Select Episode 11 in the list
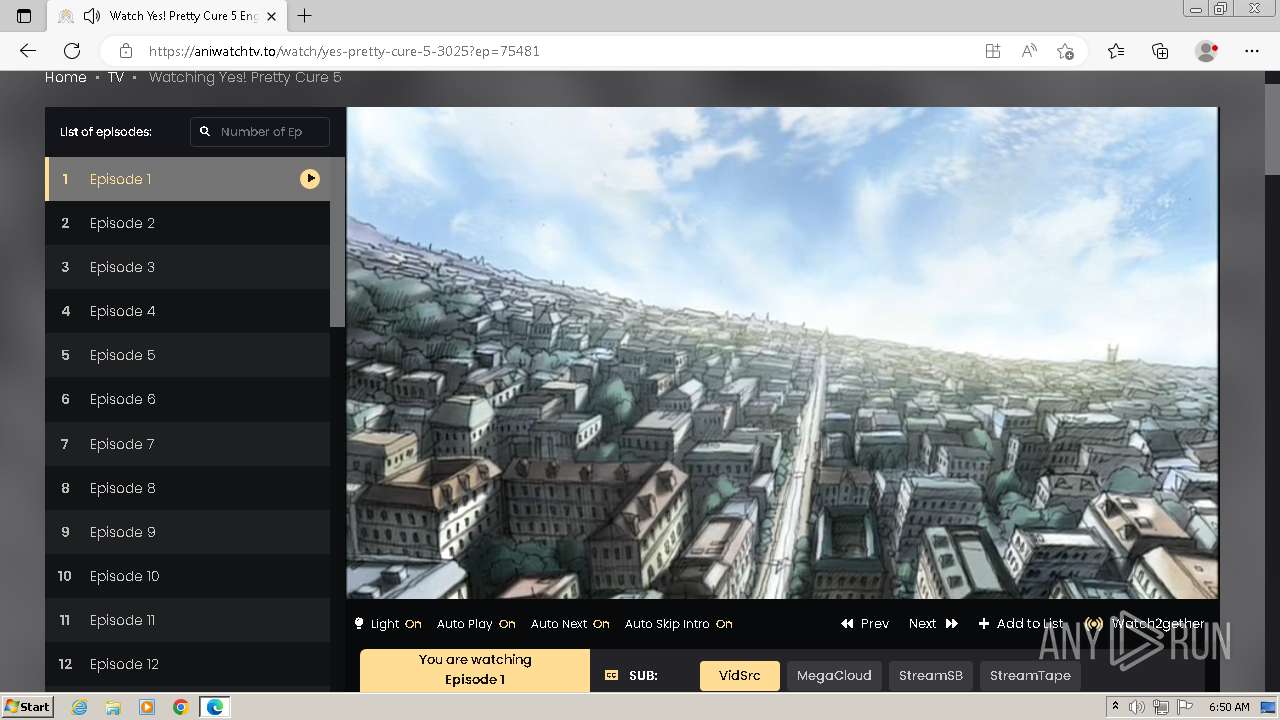1280x720 pixels. (188, 620)
